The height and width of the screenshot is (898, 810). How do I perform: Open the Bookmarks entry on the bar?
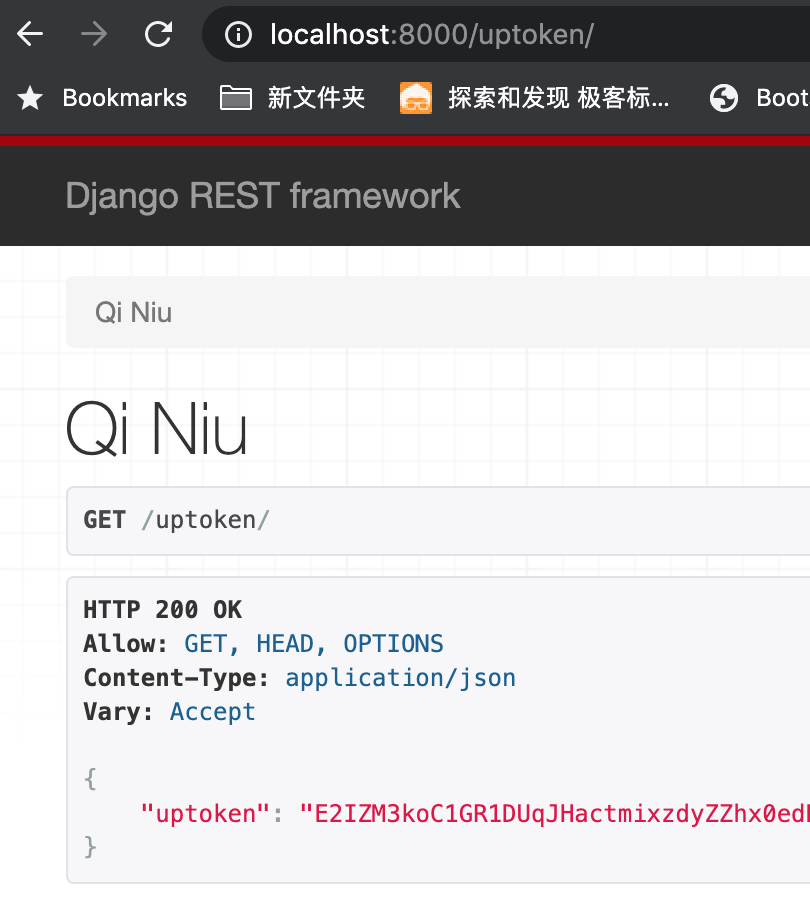[x=124, y=97]
